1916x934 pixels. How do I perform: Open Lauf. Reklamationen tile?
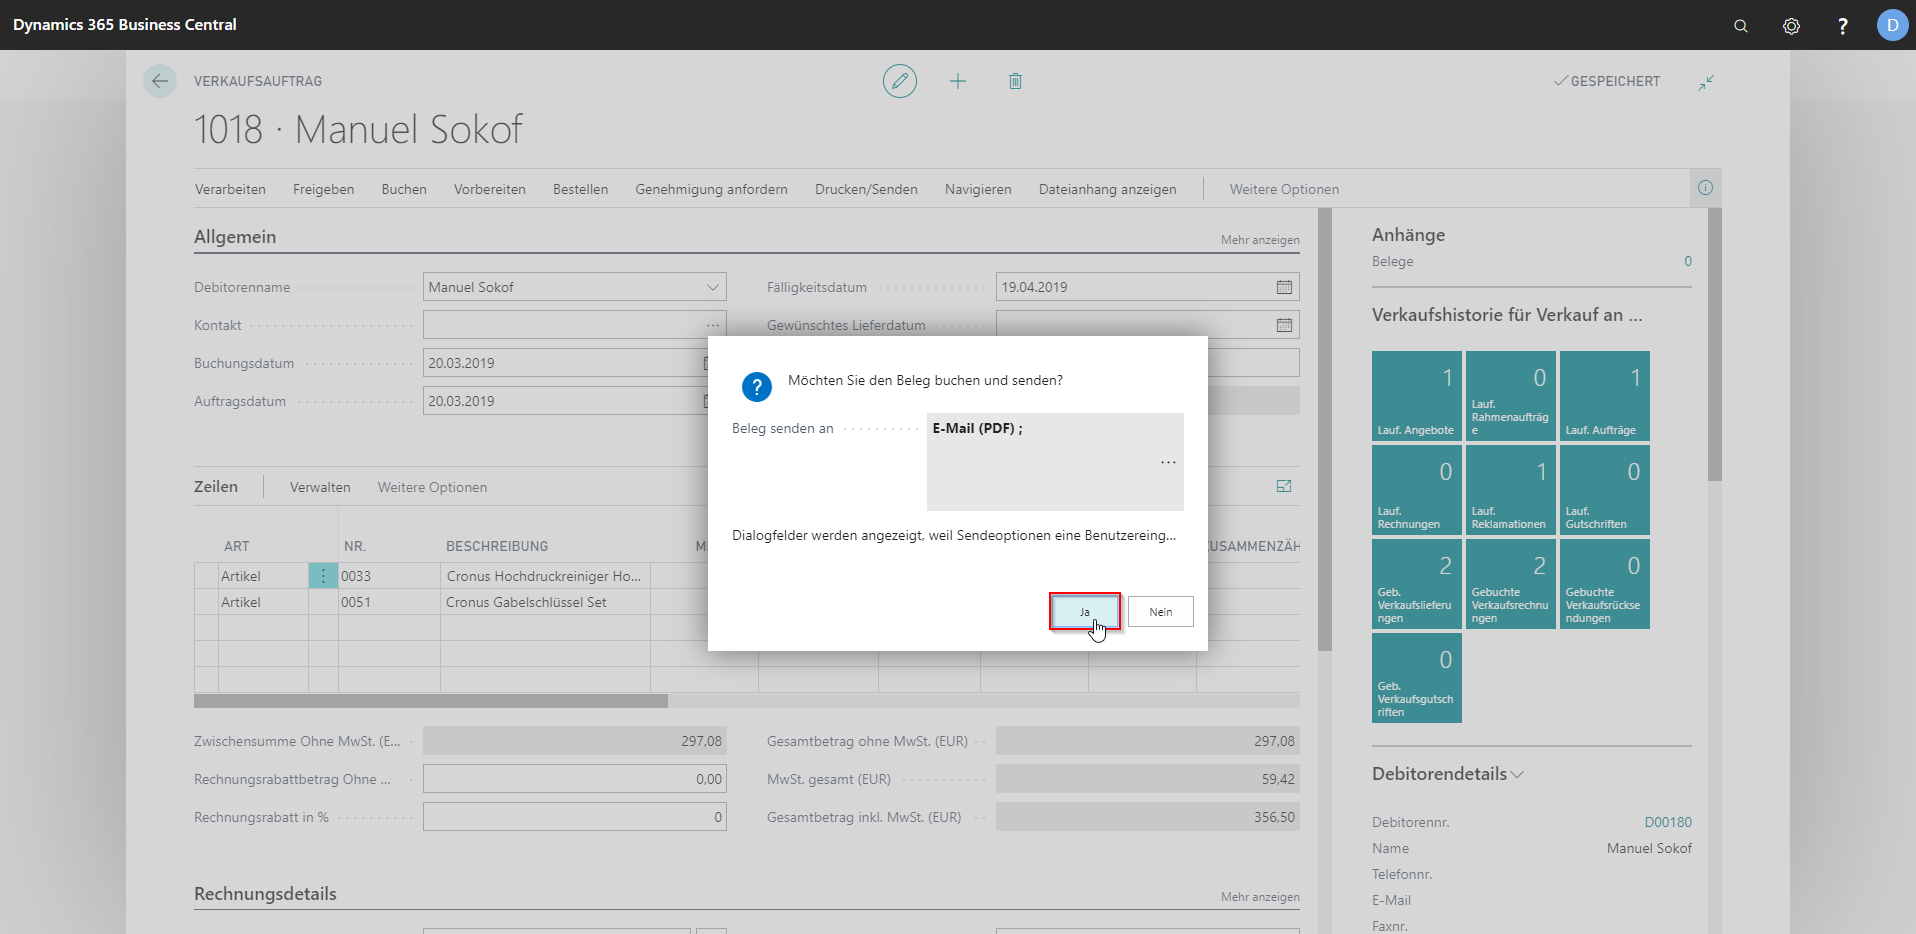1511,490
